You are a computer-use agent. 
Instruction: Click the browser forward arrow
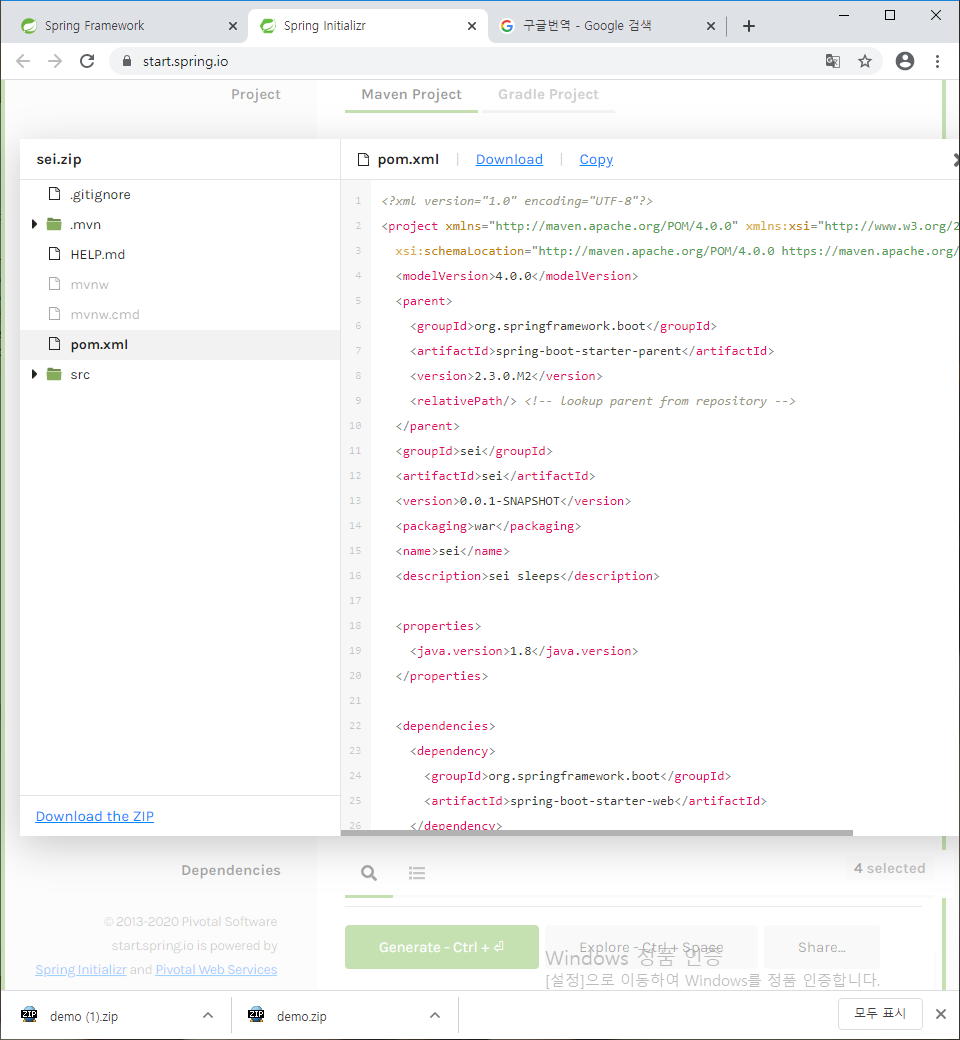pos(55,61)
